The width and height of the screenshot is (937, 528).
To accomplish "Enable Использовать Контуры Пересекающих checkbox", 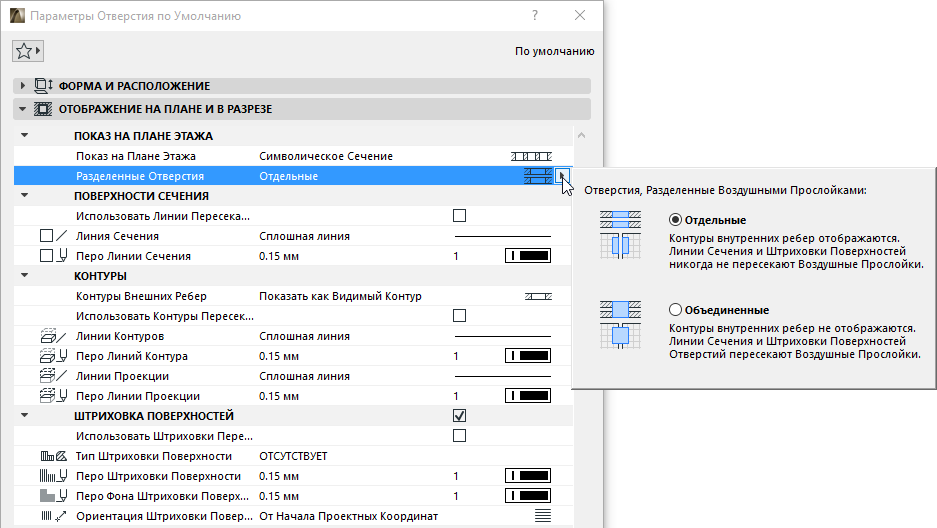I will click(459, 315).
